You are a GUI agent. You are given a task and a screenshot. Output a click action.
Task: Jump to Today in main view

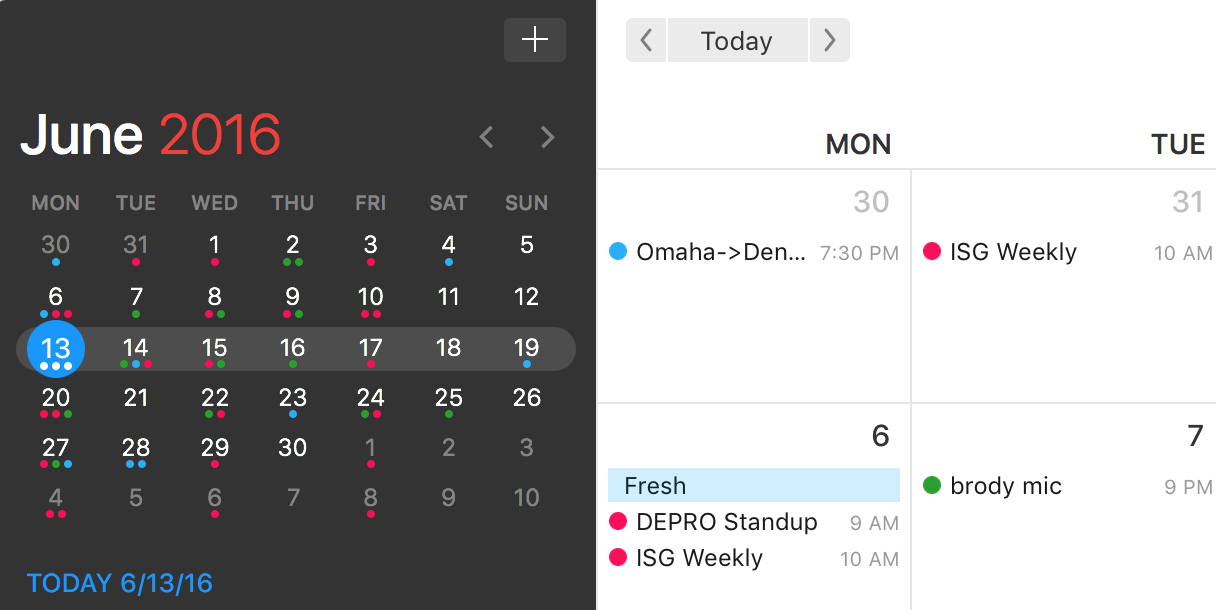(737, 41)
